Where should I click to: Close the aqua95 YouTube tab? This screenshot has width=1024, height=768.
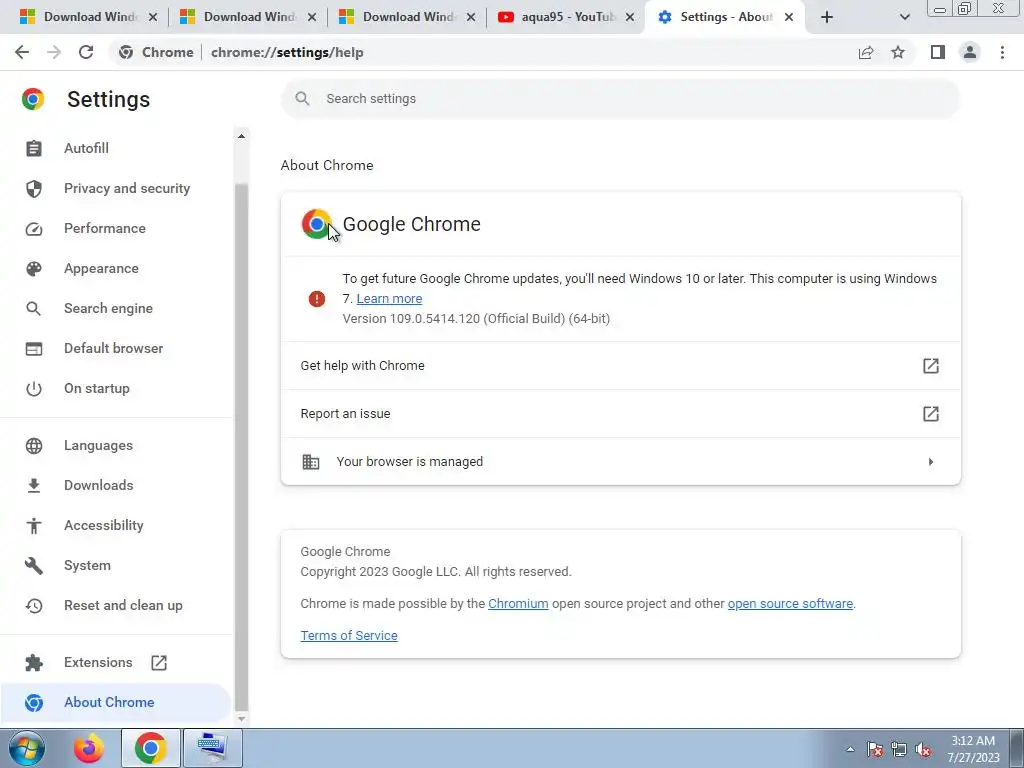tap(630, 17)
